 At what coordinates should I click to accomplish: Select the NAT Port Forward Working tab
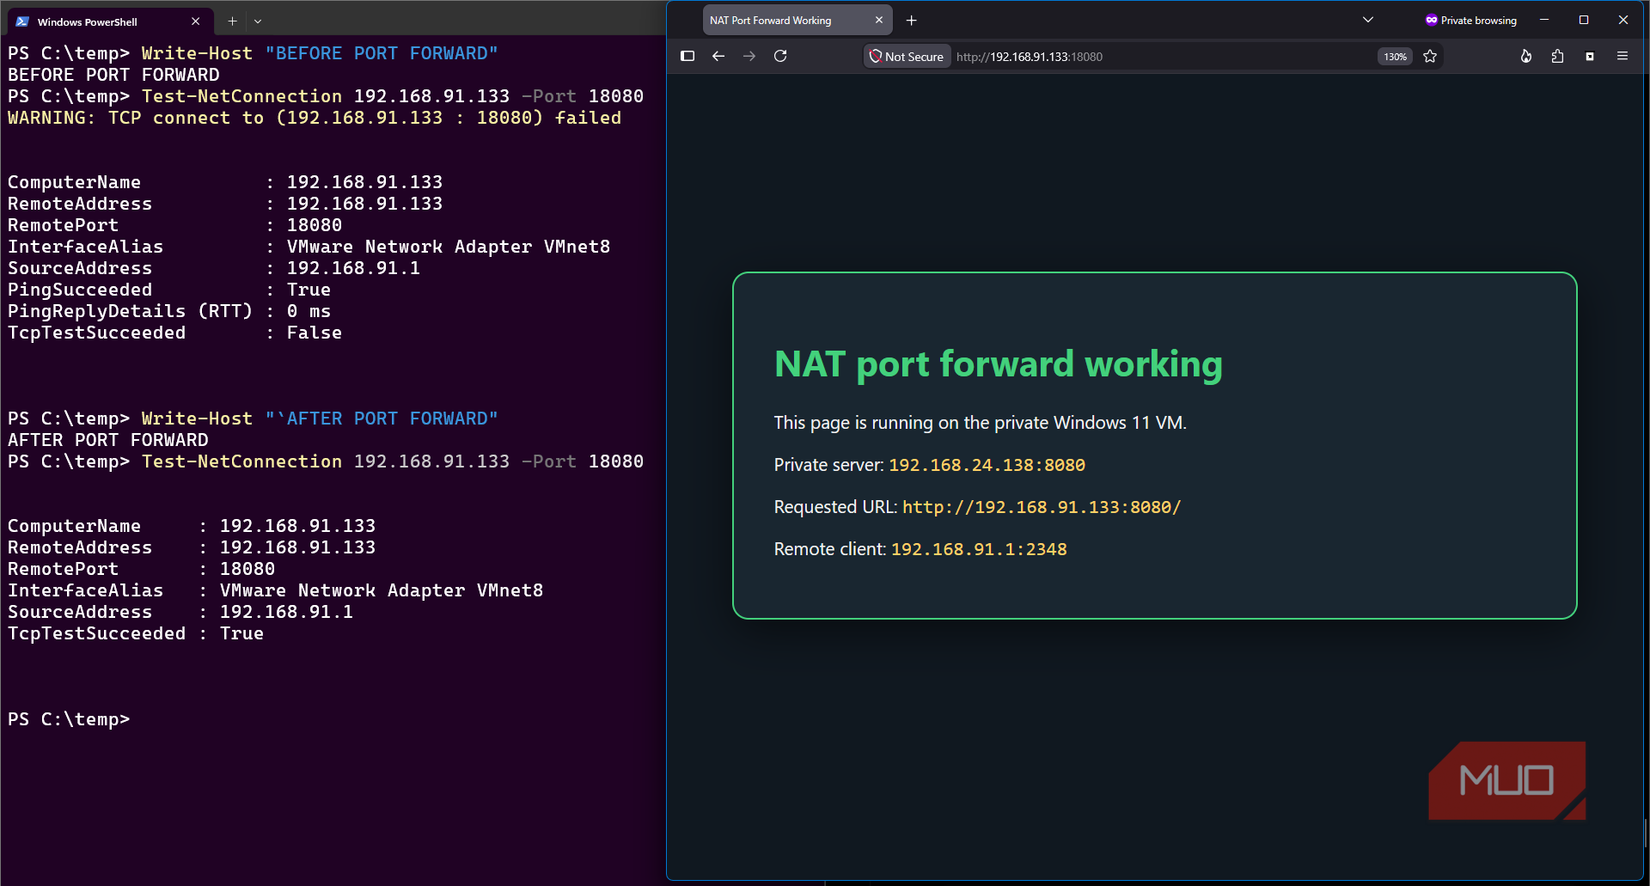tap(797, 20)
